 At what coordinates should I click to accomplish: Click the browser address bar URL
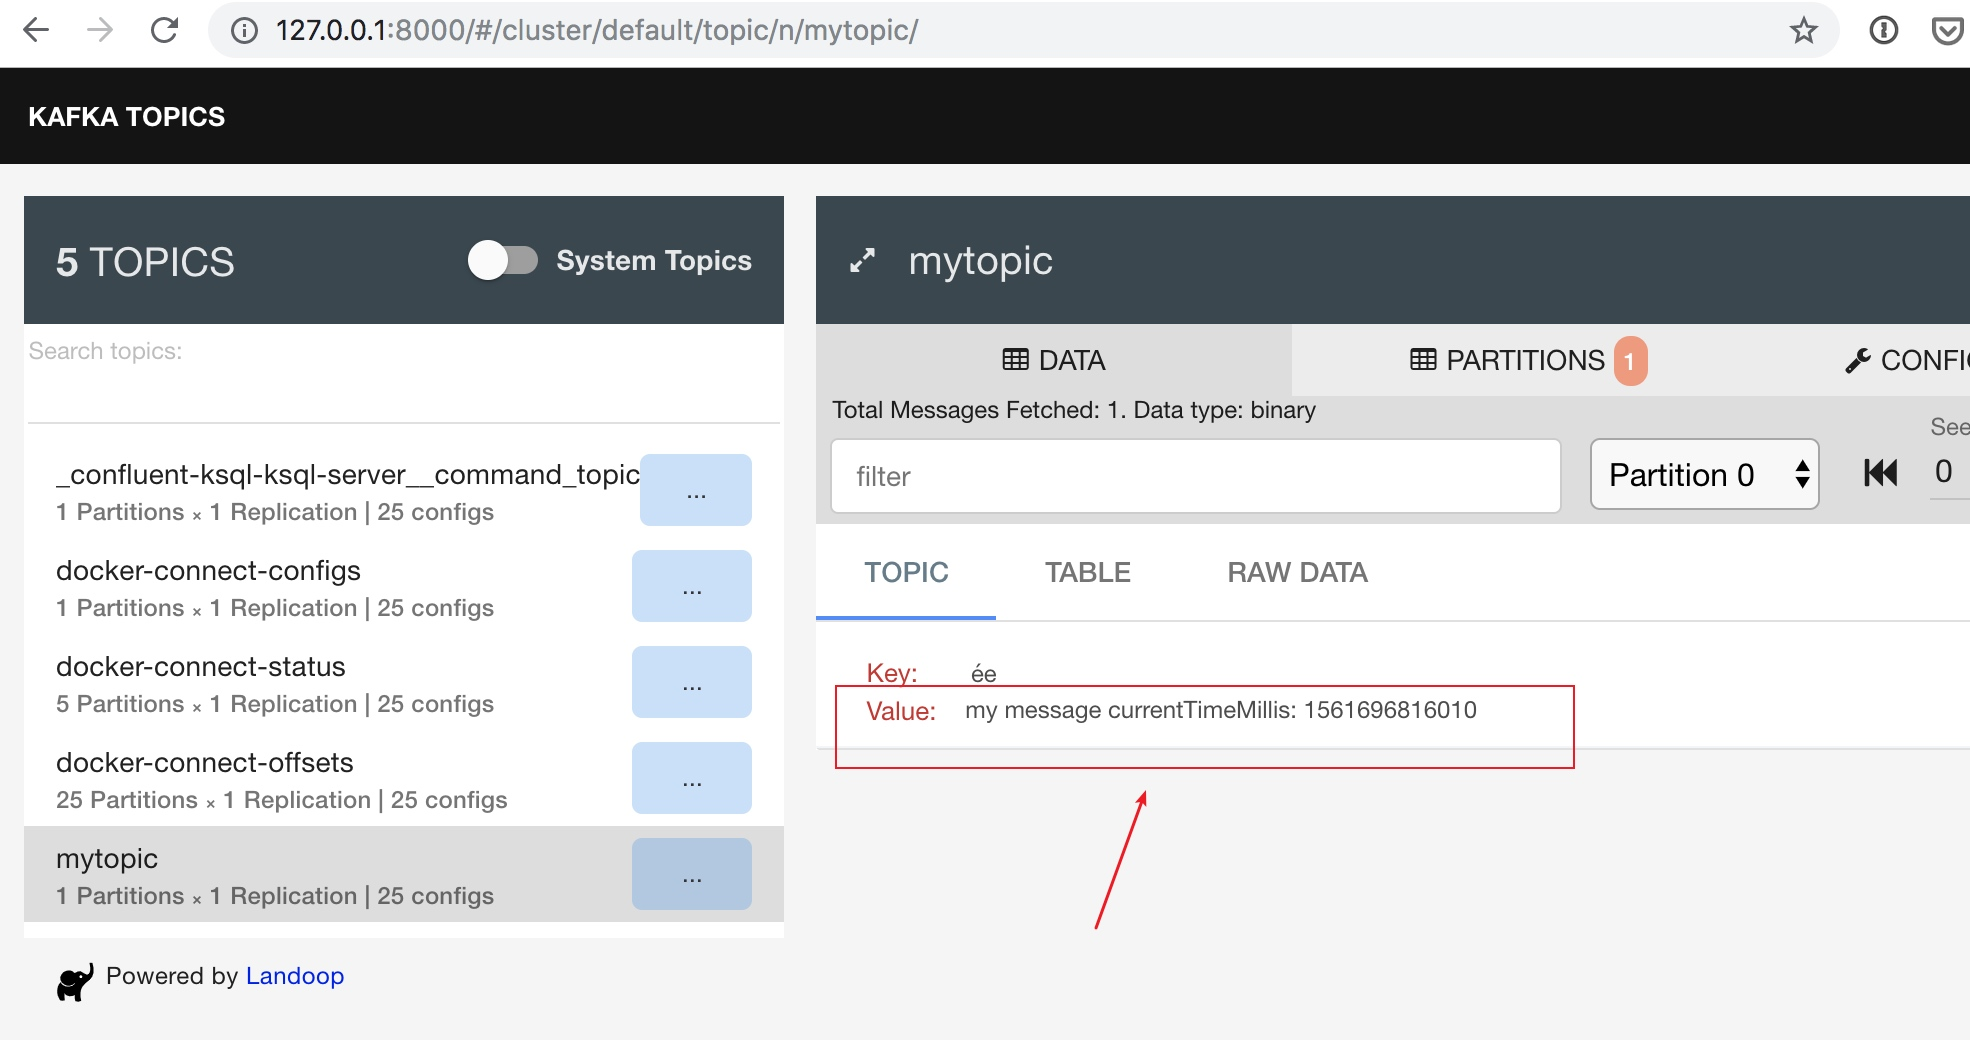(x=597, y=30)
